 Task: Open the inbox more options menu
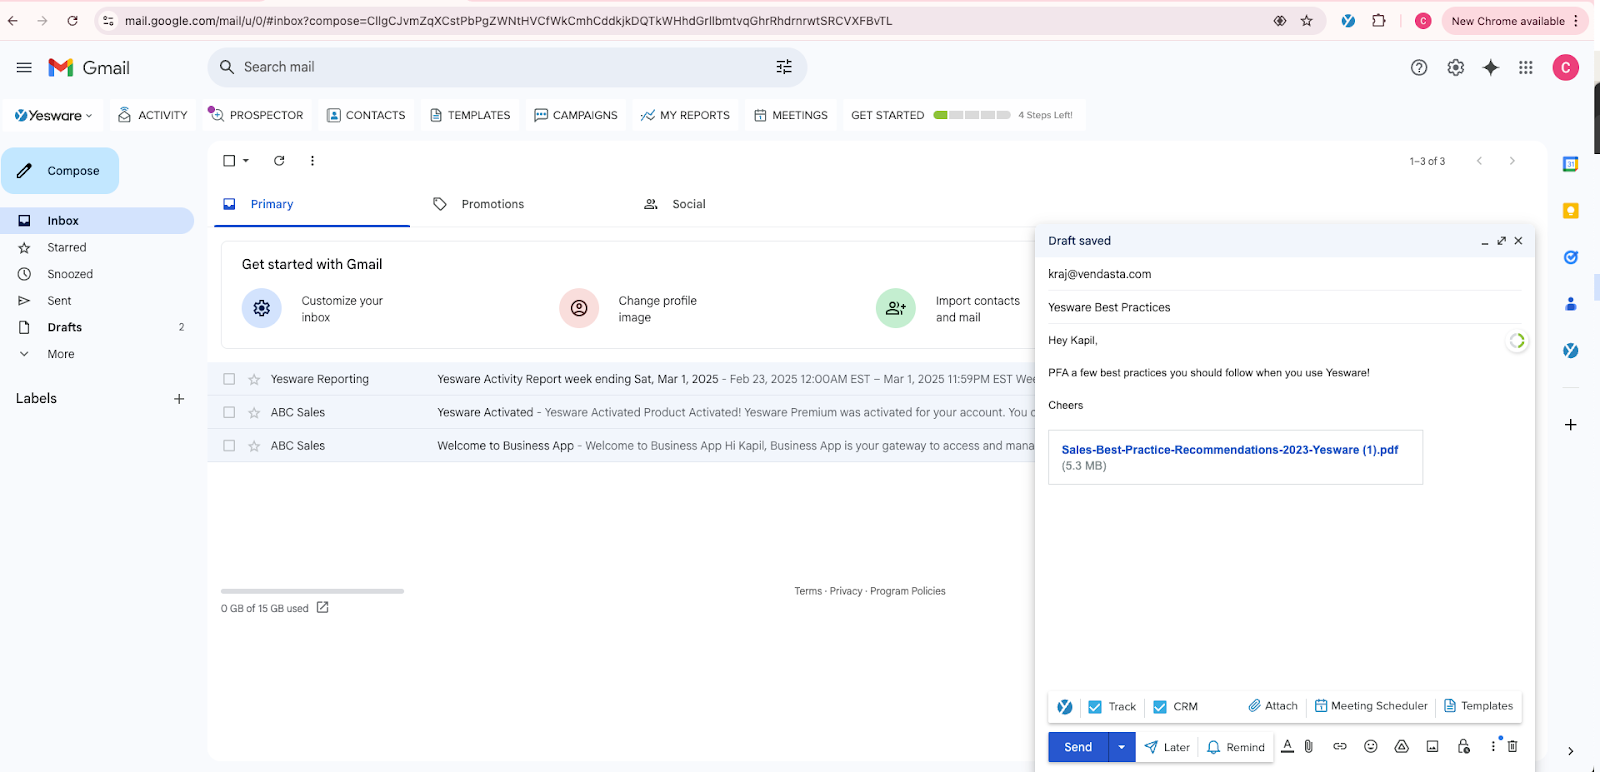pos(312,160)
